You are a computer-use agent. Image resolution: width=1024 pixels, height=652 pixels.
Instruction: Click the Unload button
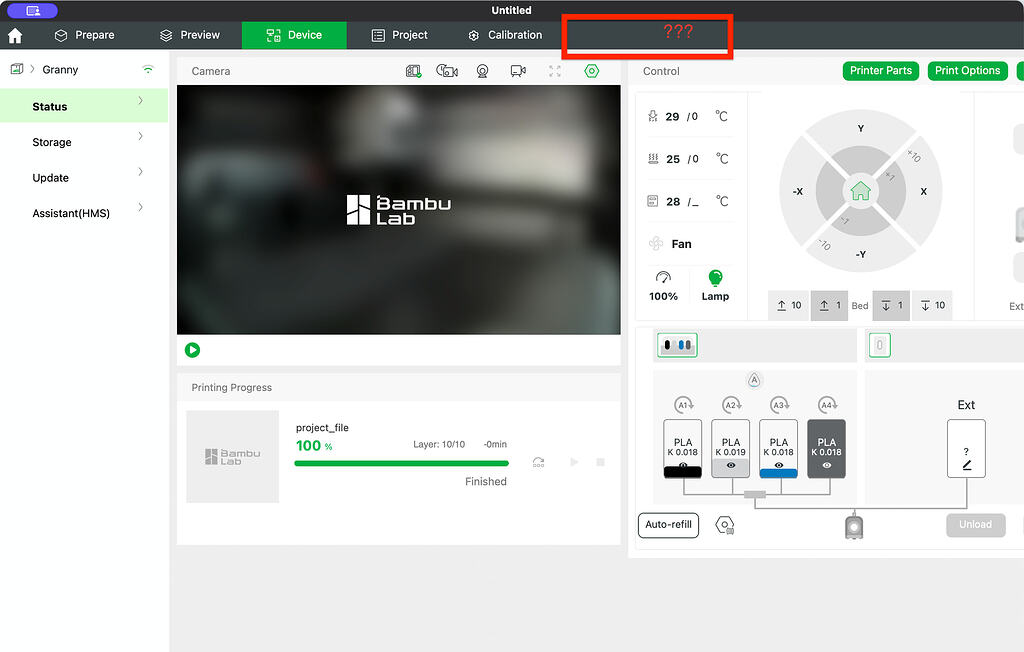click(x=976, y=525)
